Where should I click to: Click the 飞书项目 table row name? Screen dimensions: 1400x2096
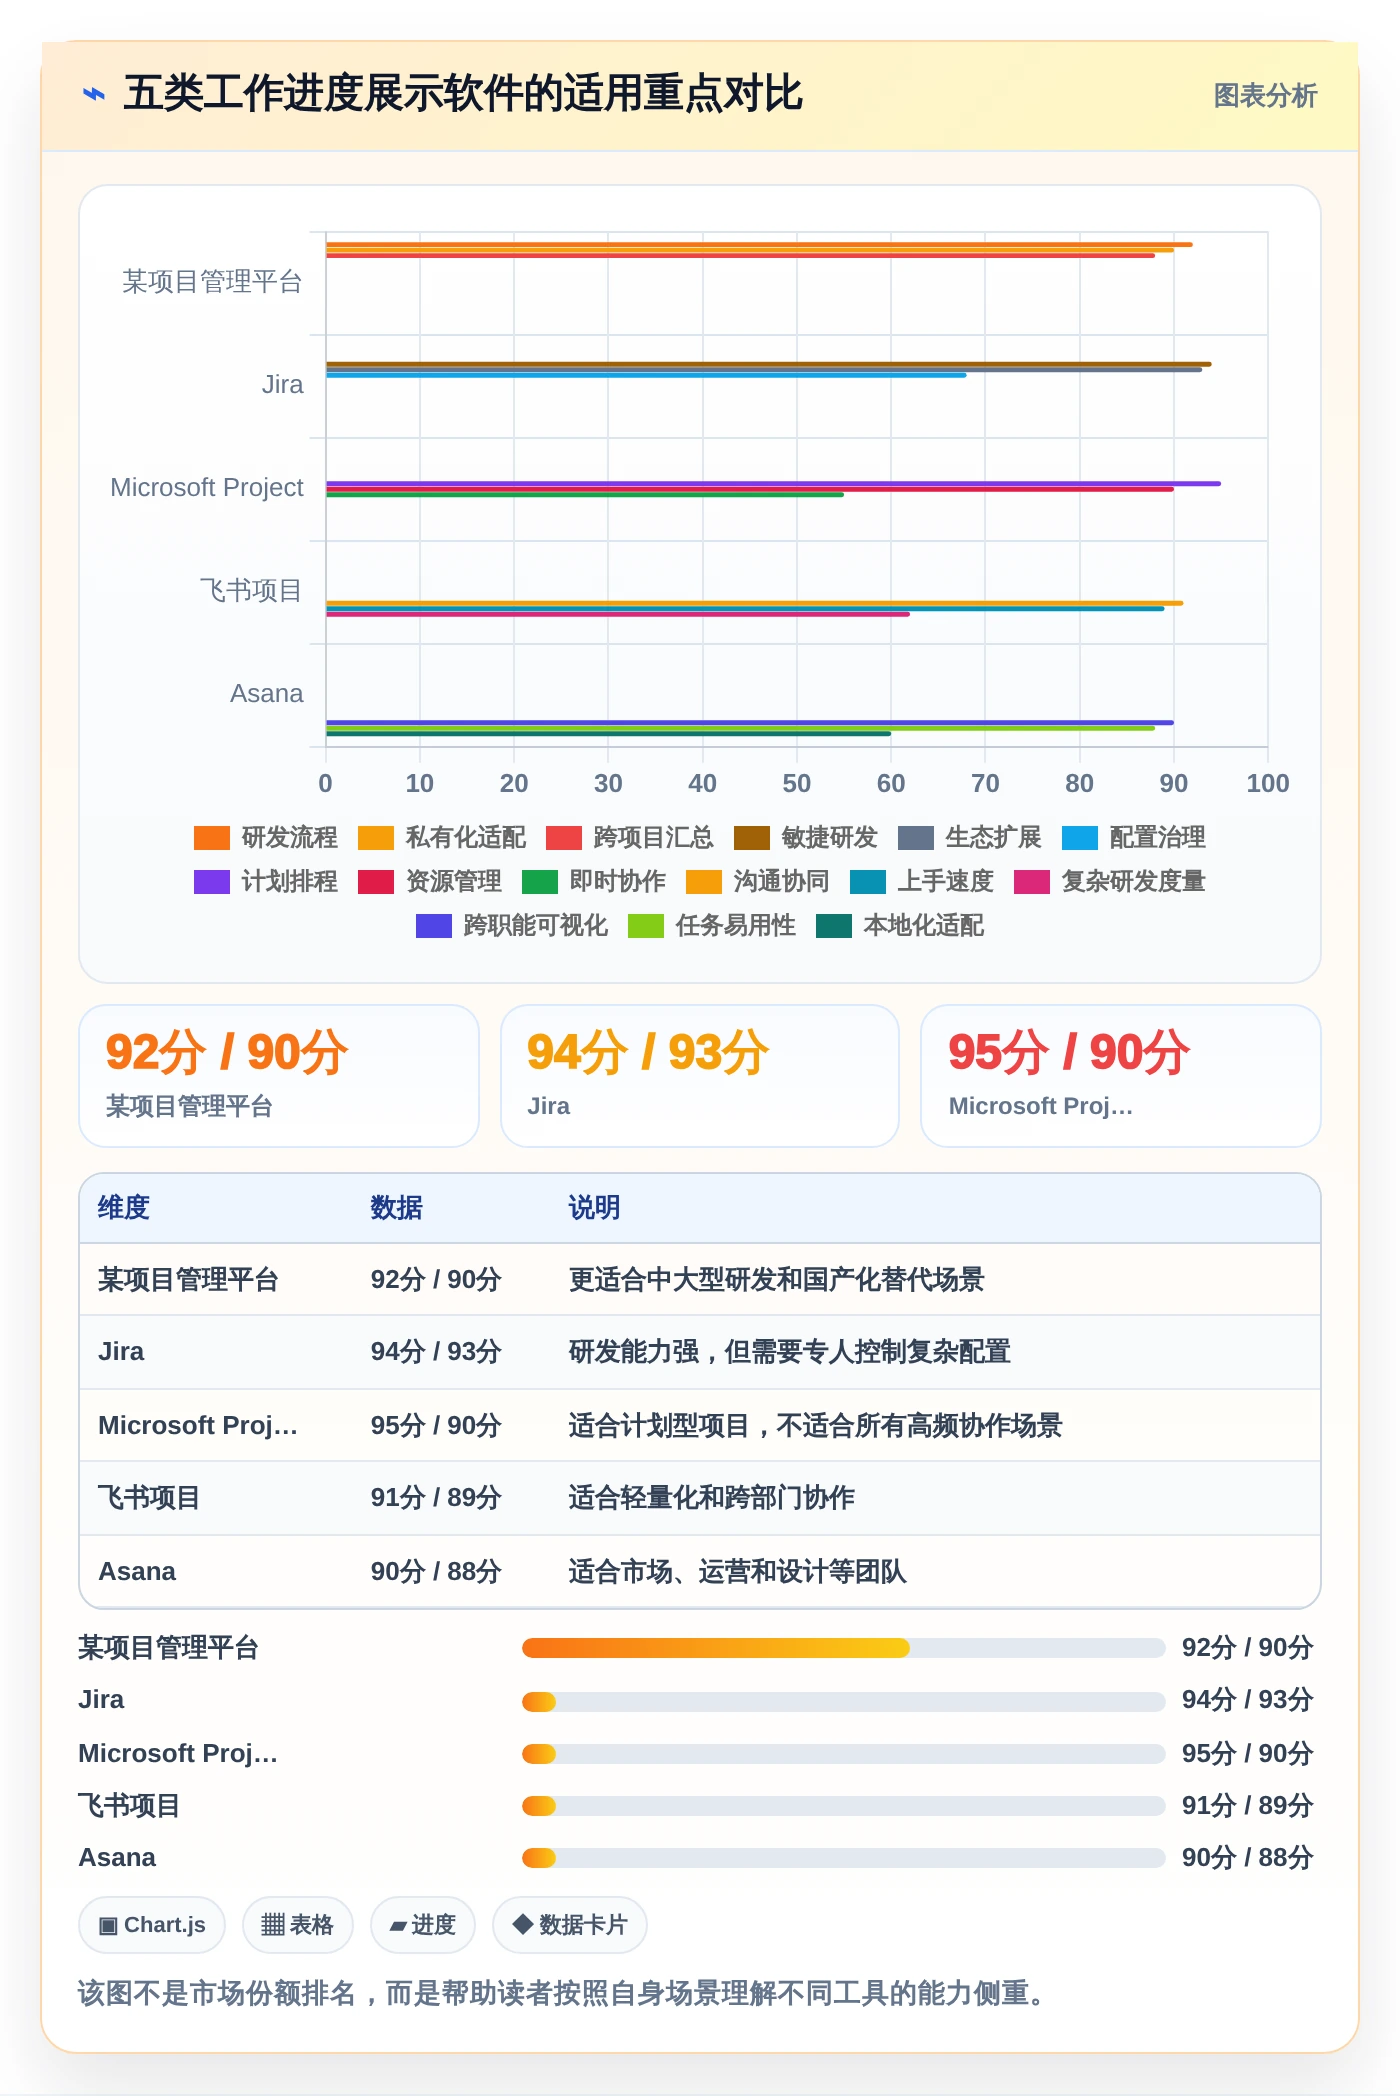tap(149, 1498)
